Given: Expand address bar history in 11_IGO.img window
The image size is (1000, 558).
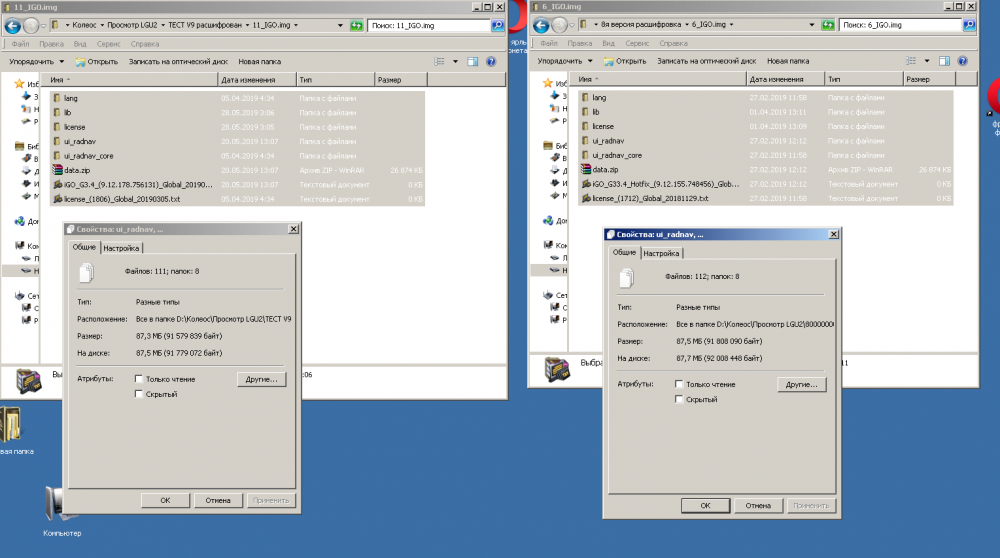Looking at the screenshot, I should pyautogui.click(x=340, y=26).
